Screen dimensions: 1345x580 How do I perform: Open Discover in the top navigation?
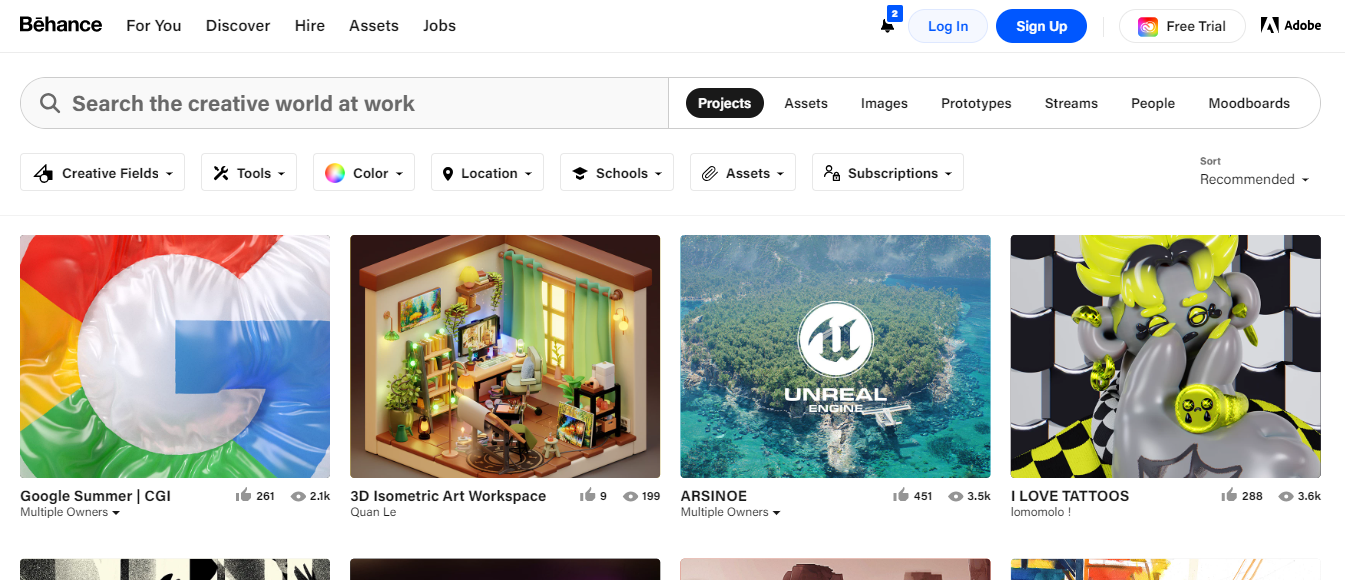click(x=238, y=26)
